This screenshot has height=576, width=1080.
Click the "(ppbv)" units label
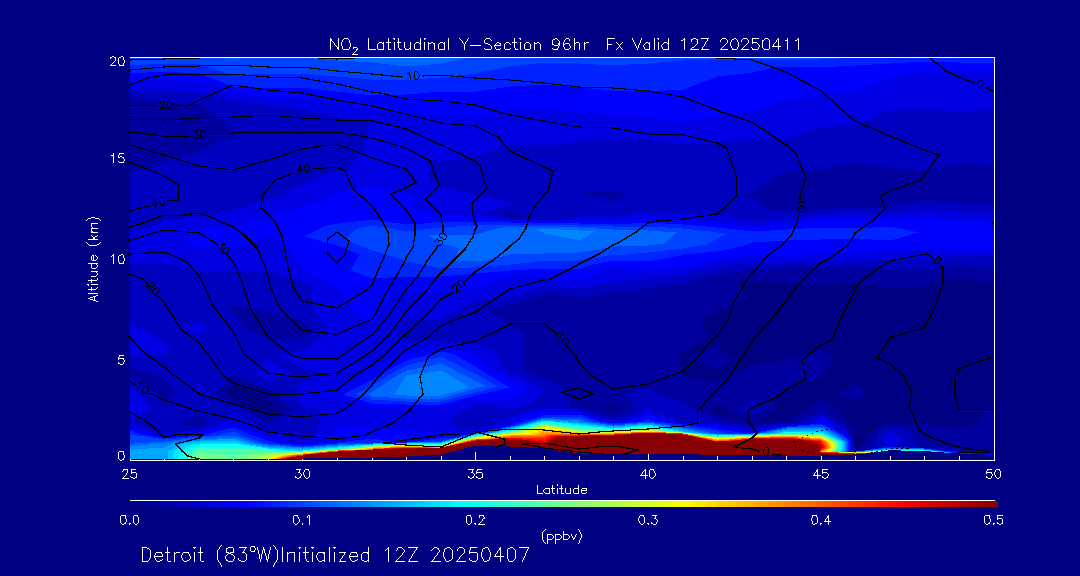[562, 535]
